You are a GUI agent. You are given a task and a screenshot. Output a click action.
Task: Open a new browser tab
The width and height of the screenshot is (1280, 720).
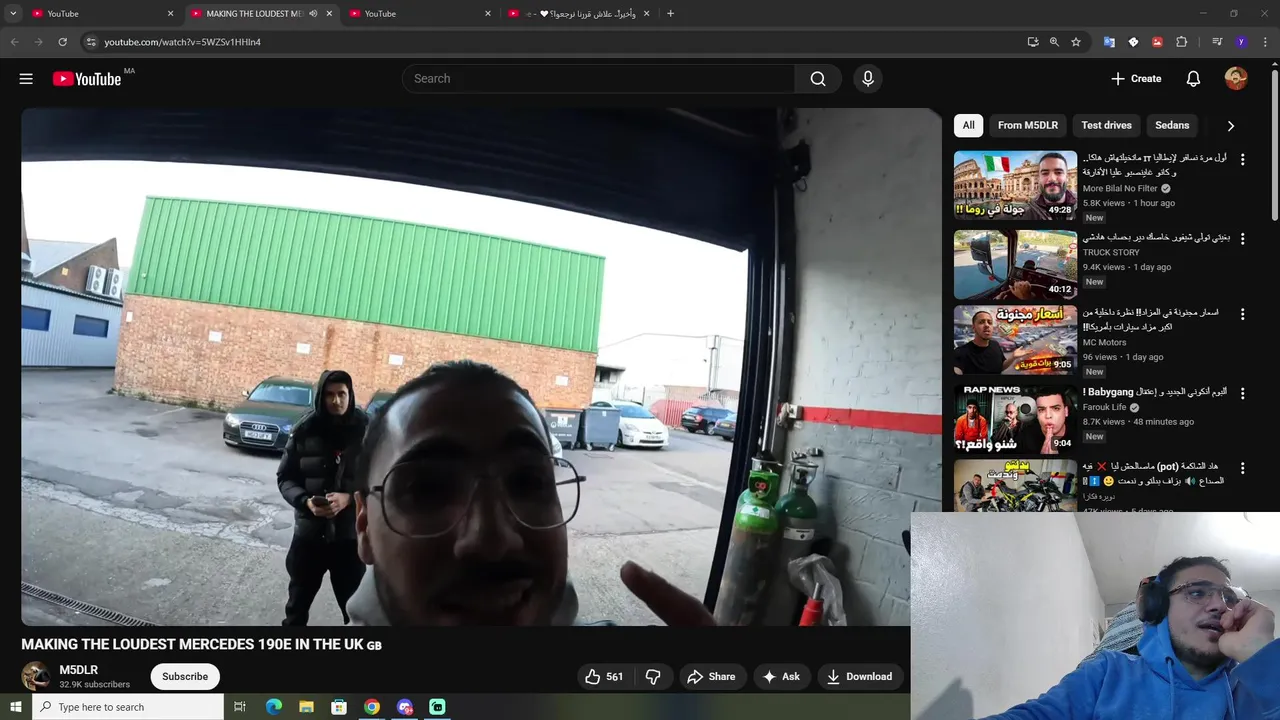click(670, 13)
